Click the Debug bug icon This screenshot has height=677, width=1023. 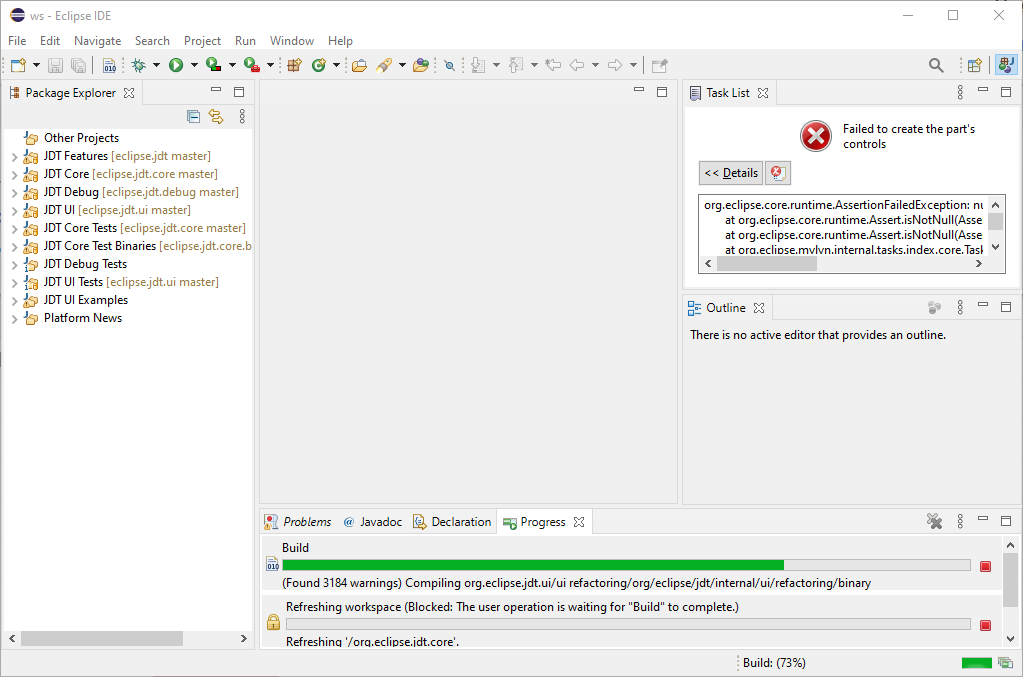click(138, 65)
